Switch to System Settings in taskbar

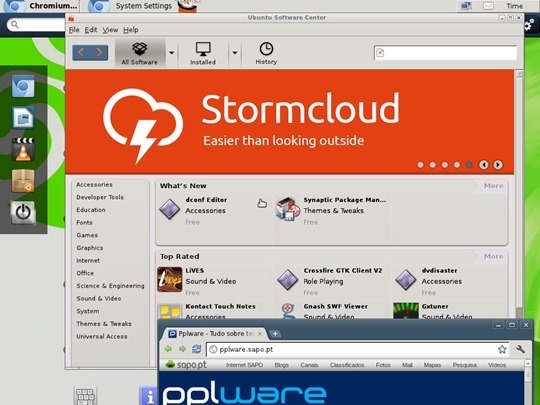pos(131,6)
